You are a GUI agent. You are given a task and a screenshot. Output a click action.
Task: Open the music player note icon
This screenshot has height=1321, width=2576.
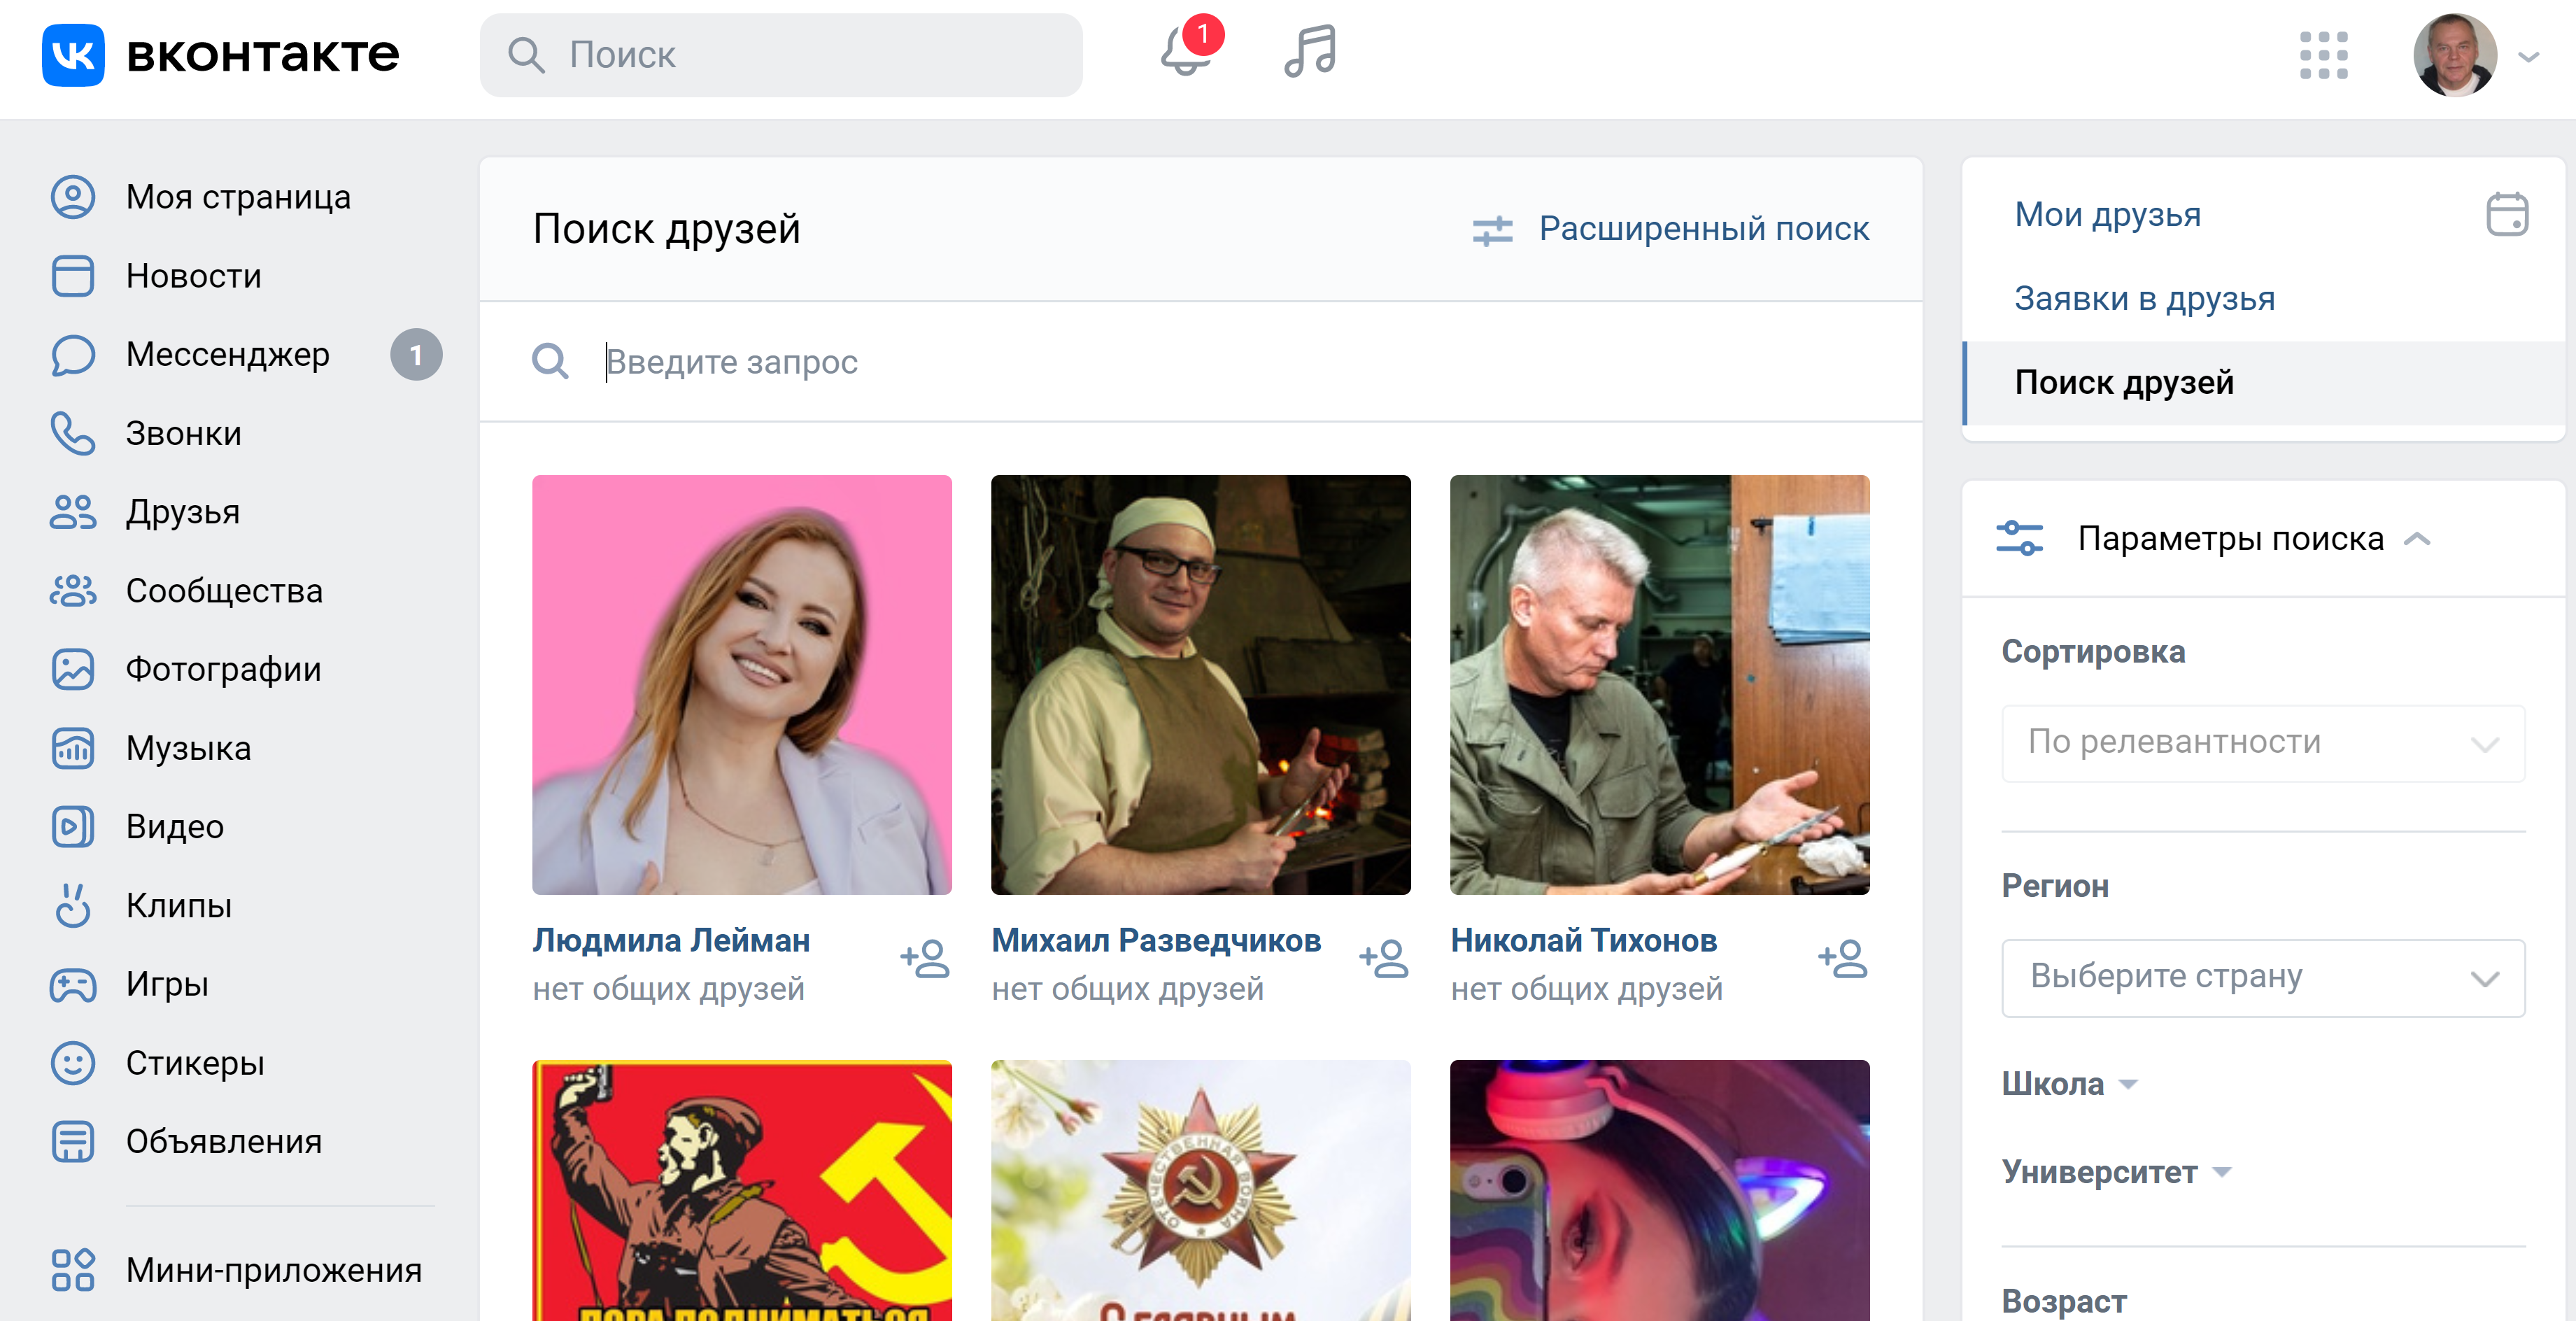click(1310, 51)
